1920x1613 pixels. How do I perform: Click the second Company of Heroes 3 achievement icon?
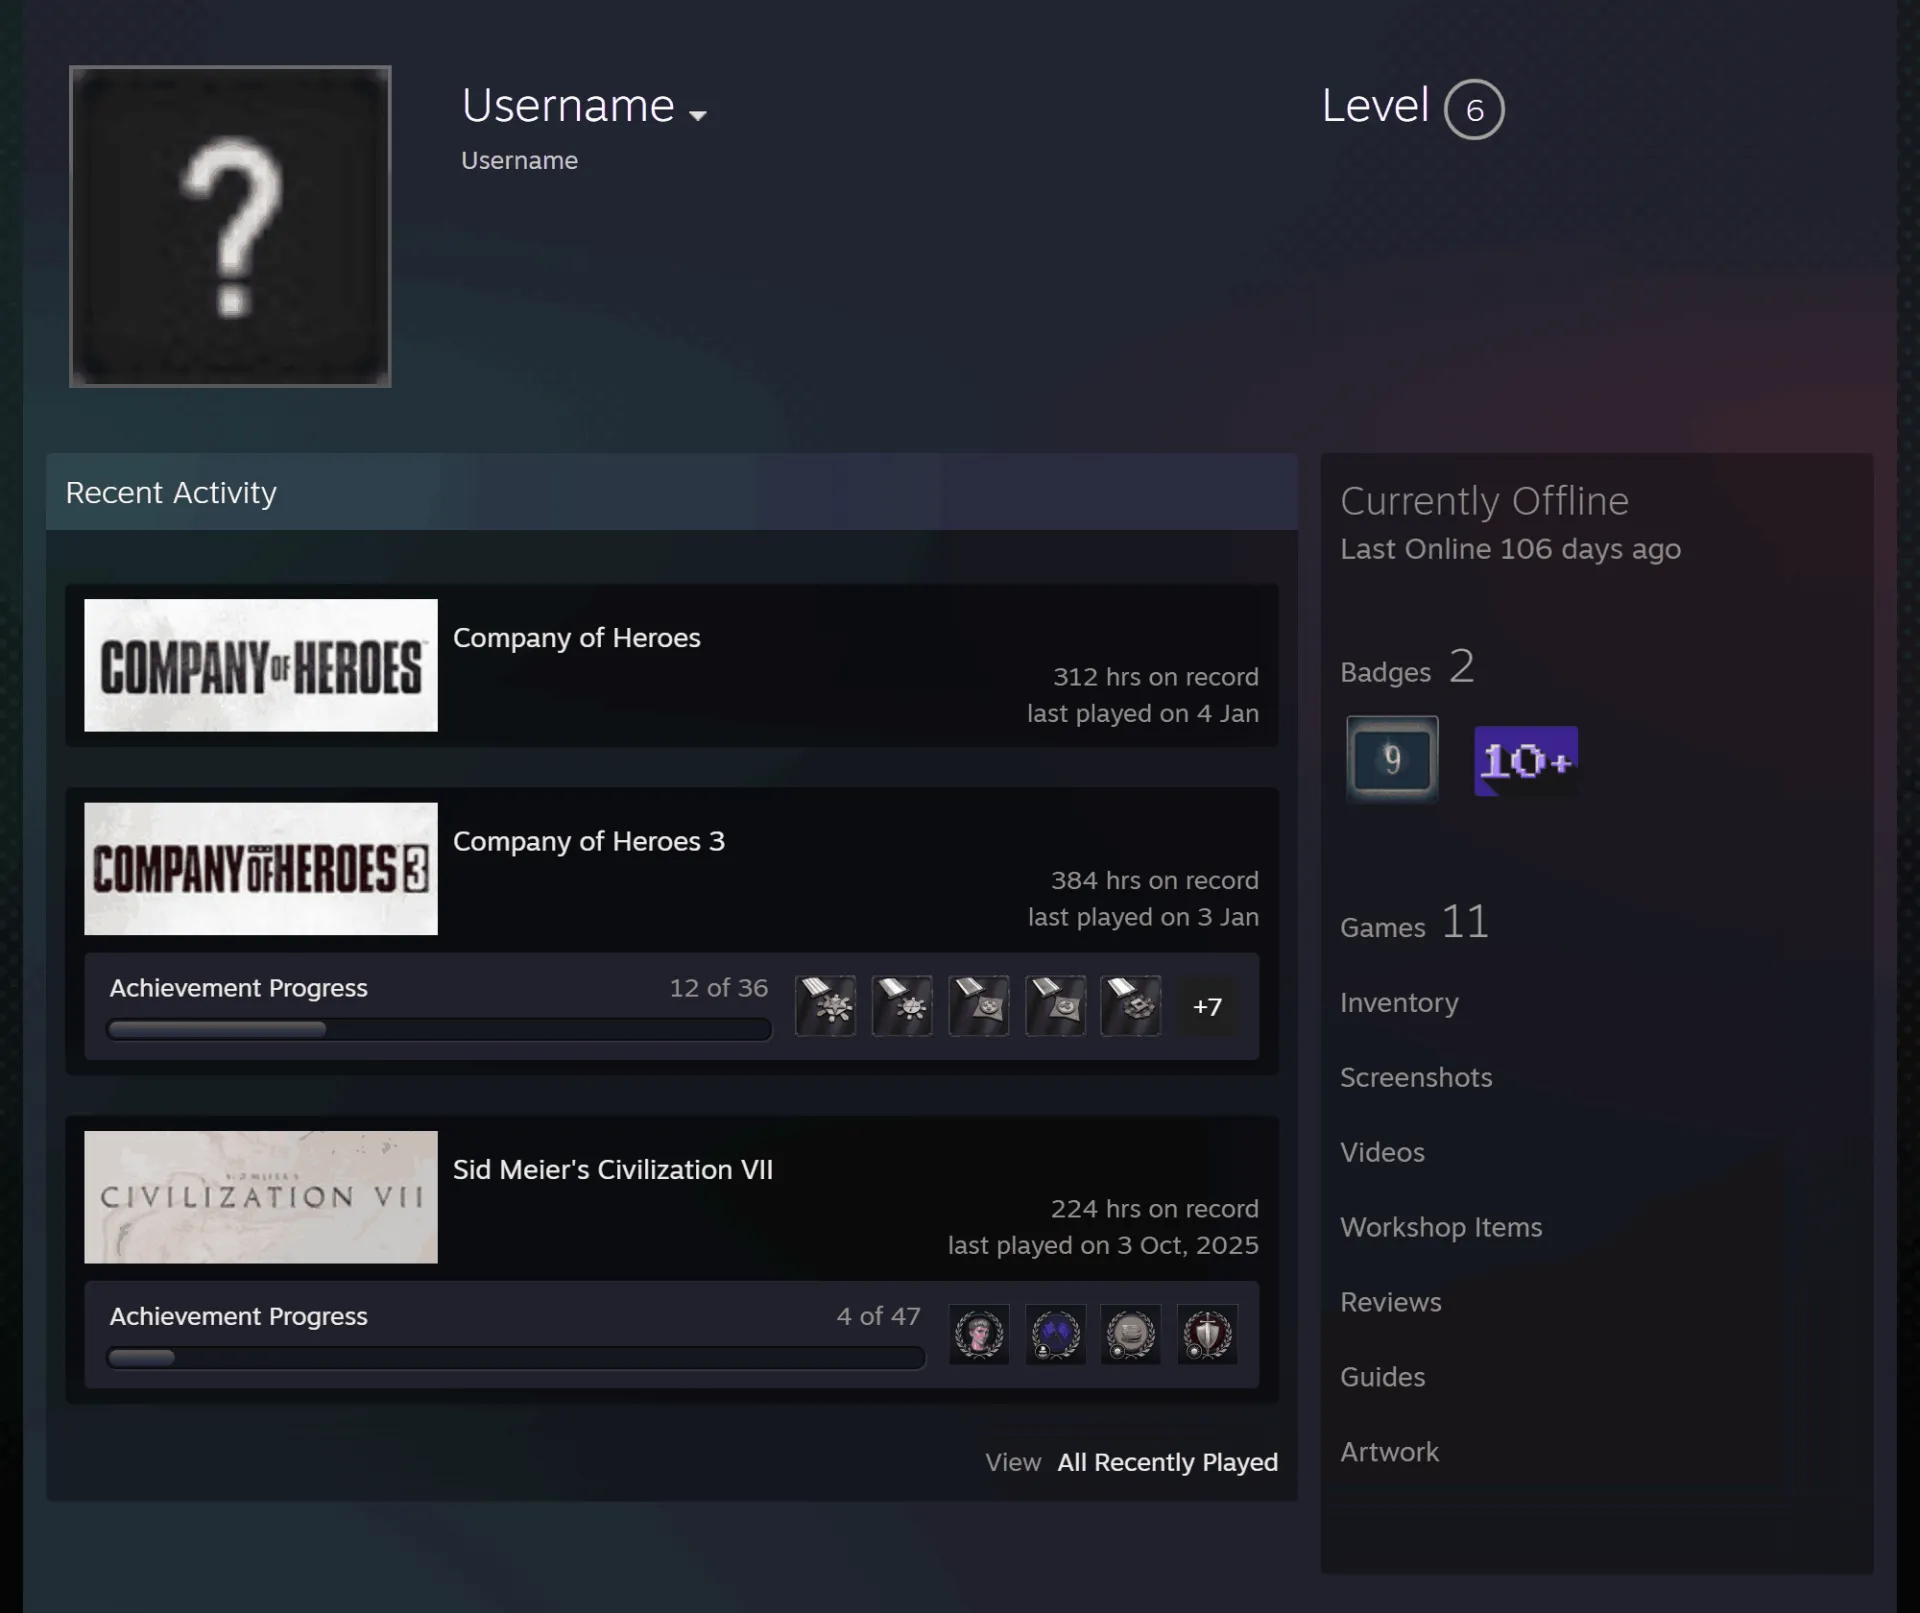(902, 1006)
